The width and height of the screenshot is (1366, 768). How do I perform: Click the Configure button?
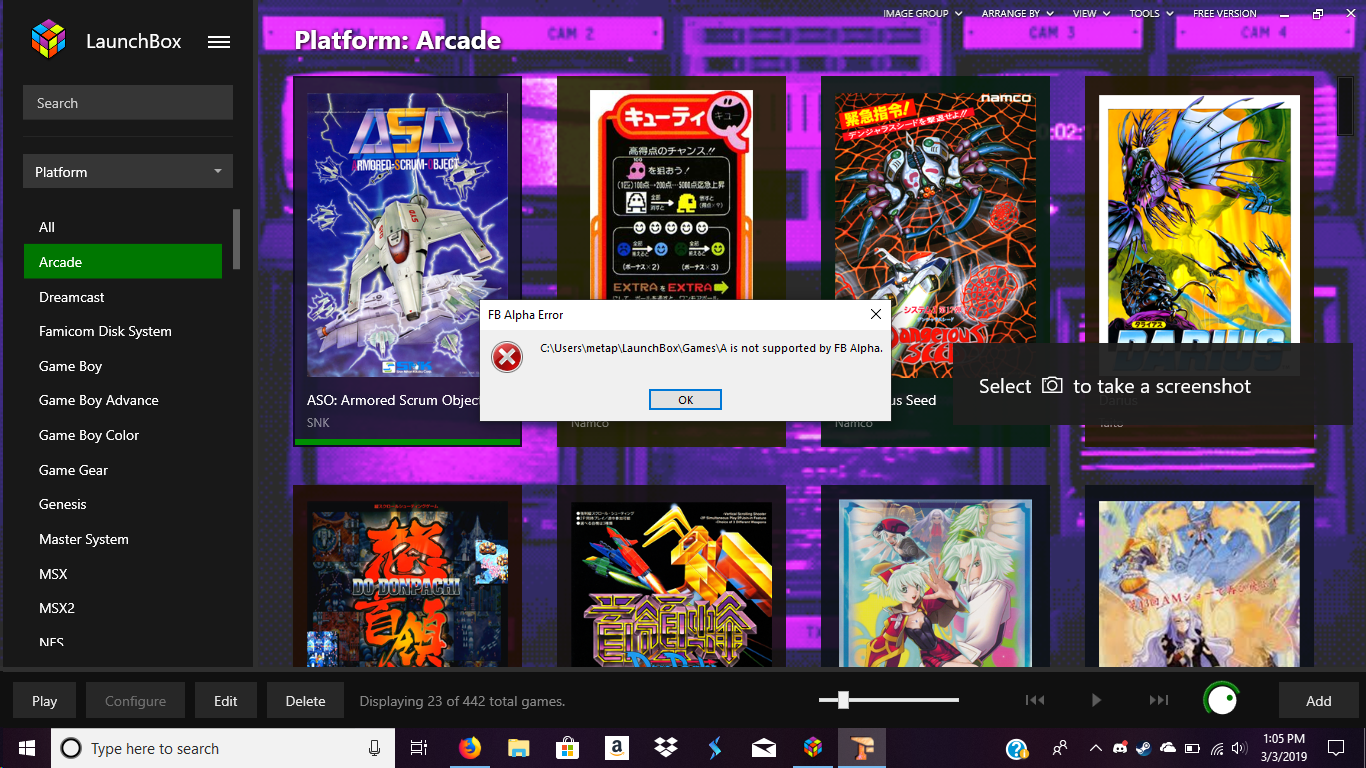[135, 701]
